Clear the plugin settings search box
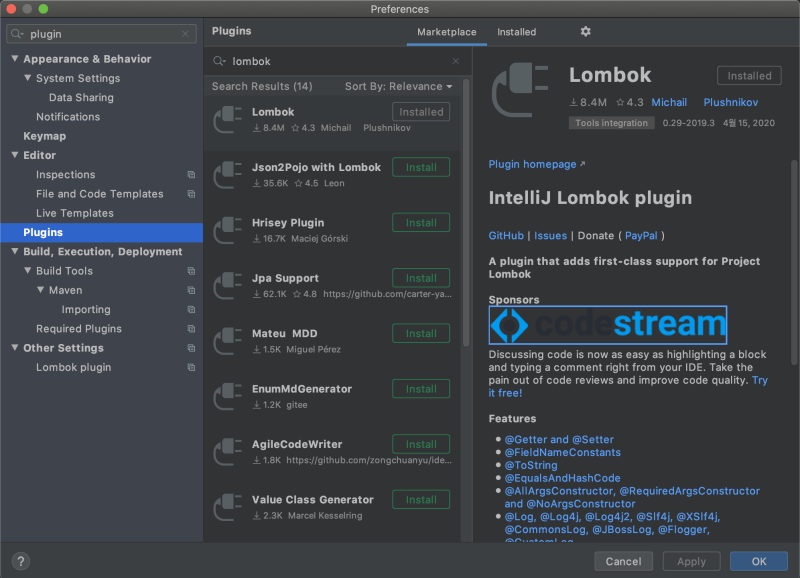This screenshot has height=578, width=800. coord(185,34)
